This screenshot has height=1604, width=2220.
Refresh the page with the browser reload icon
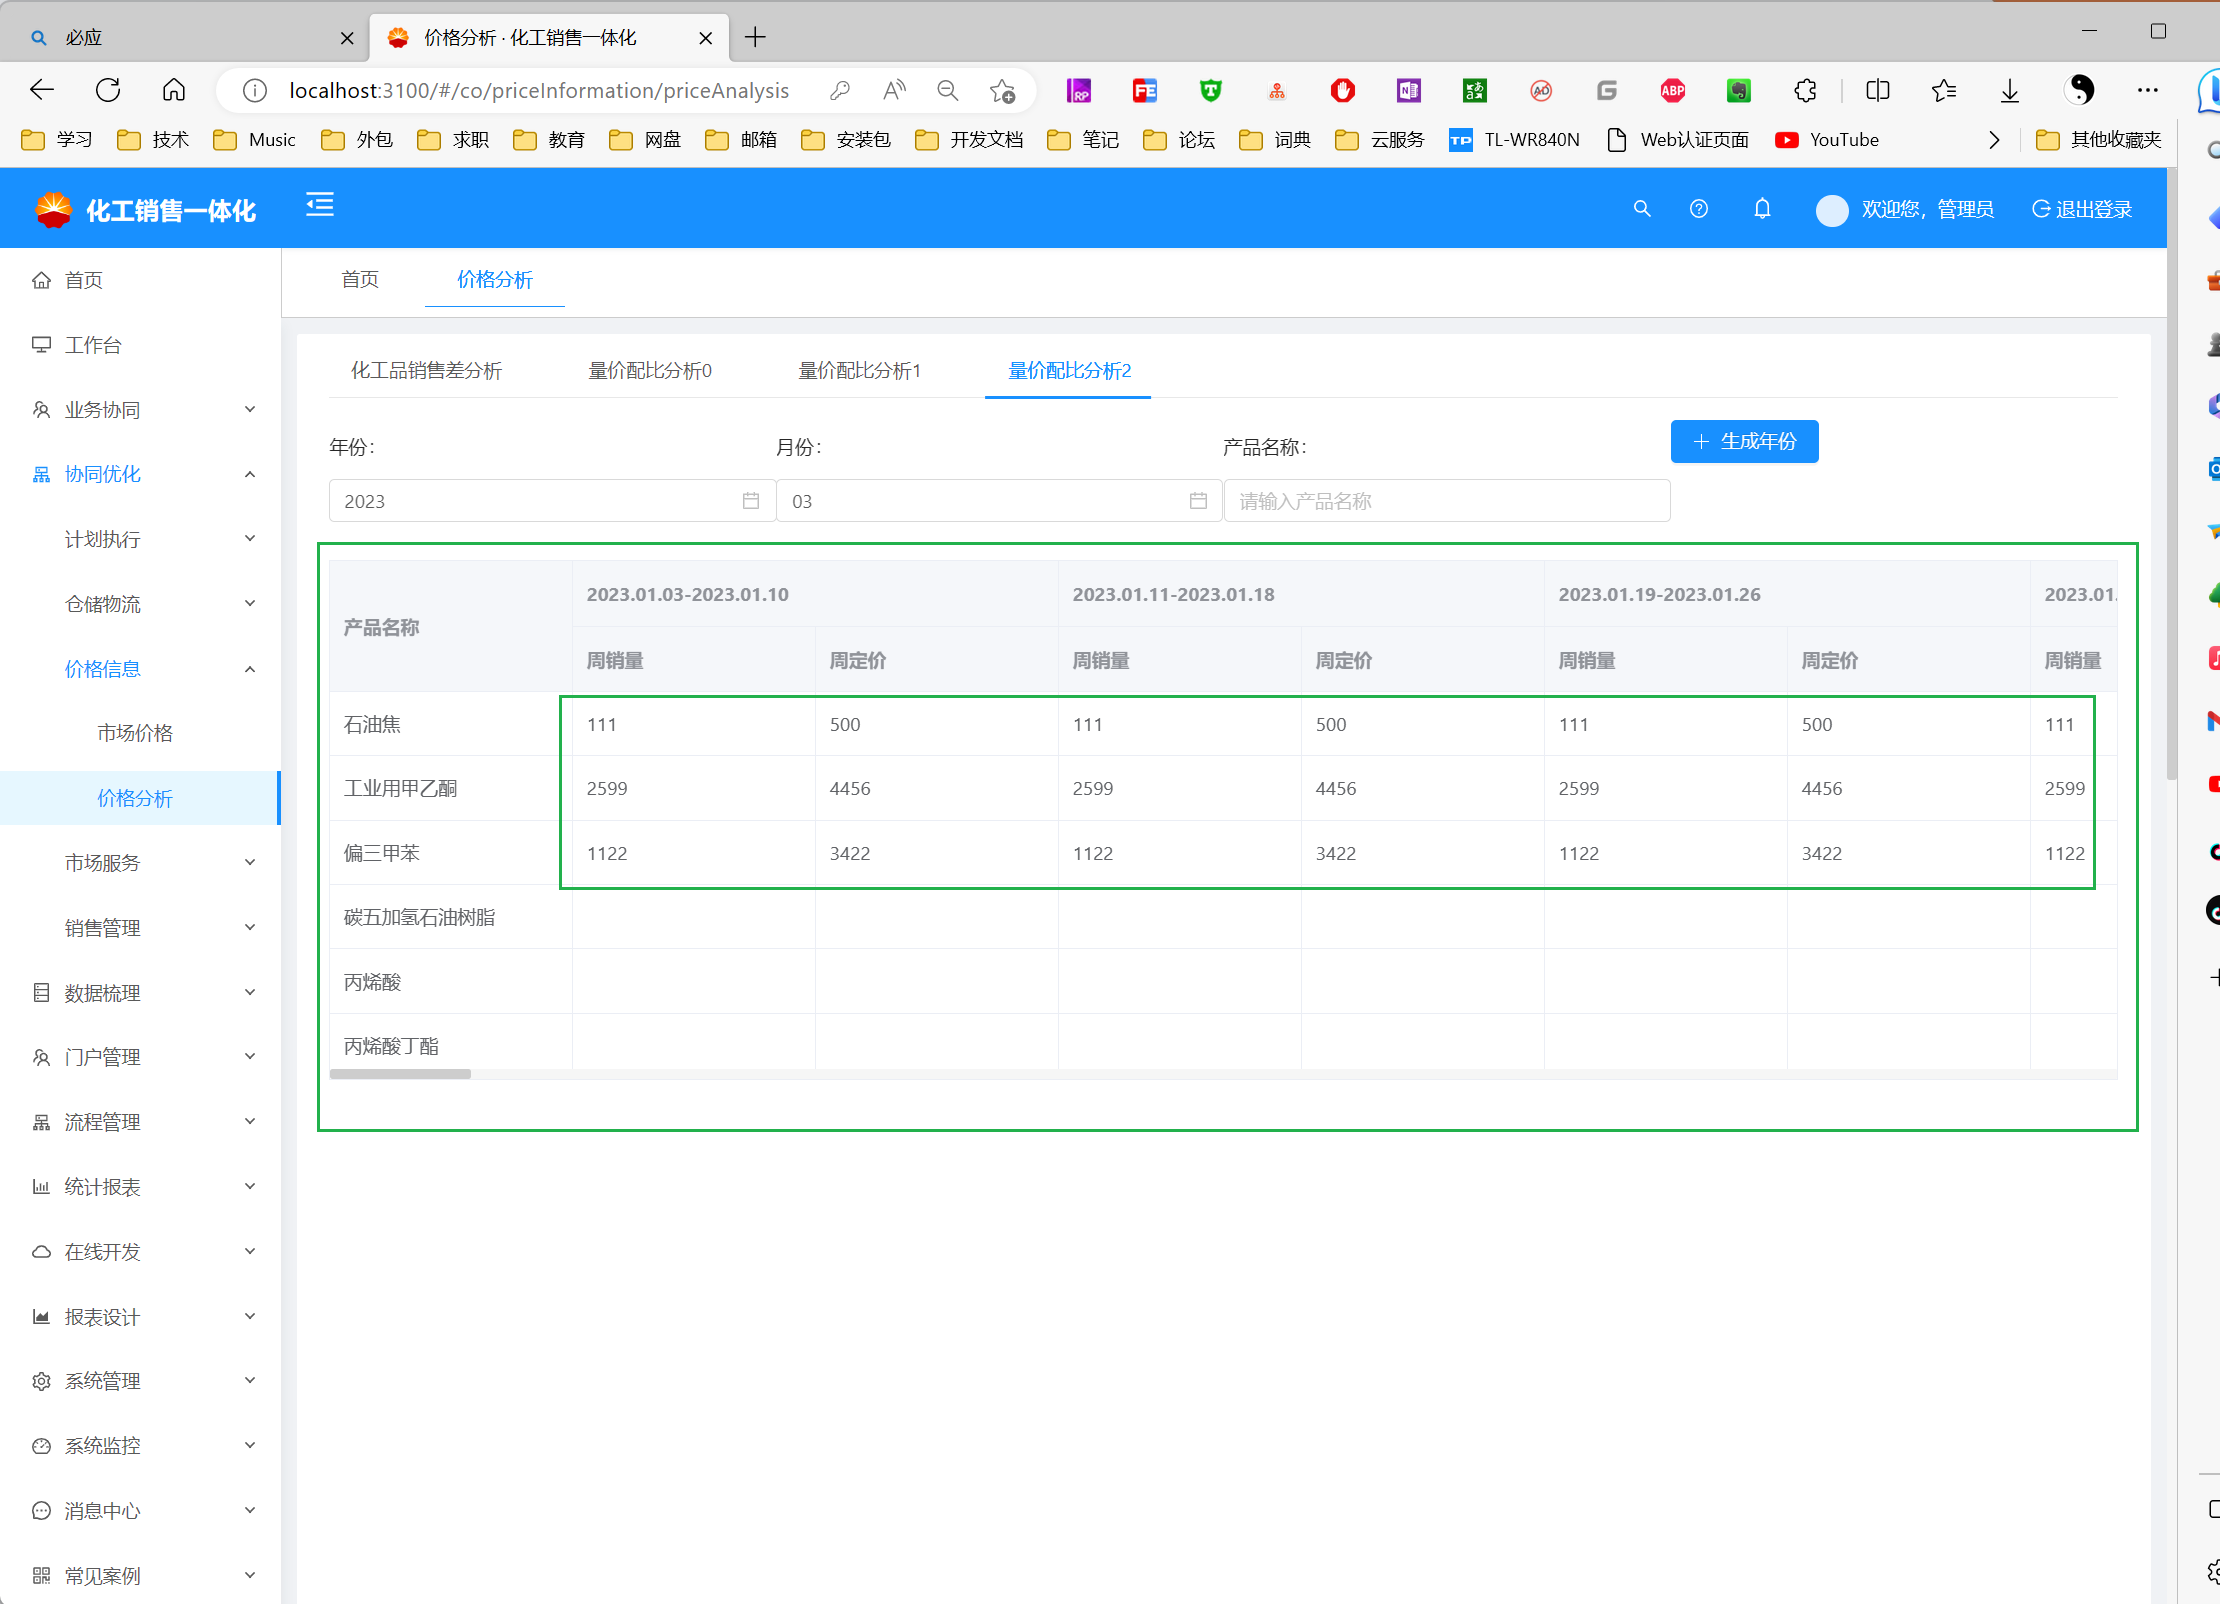pos(108,90)
